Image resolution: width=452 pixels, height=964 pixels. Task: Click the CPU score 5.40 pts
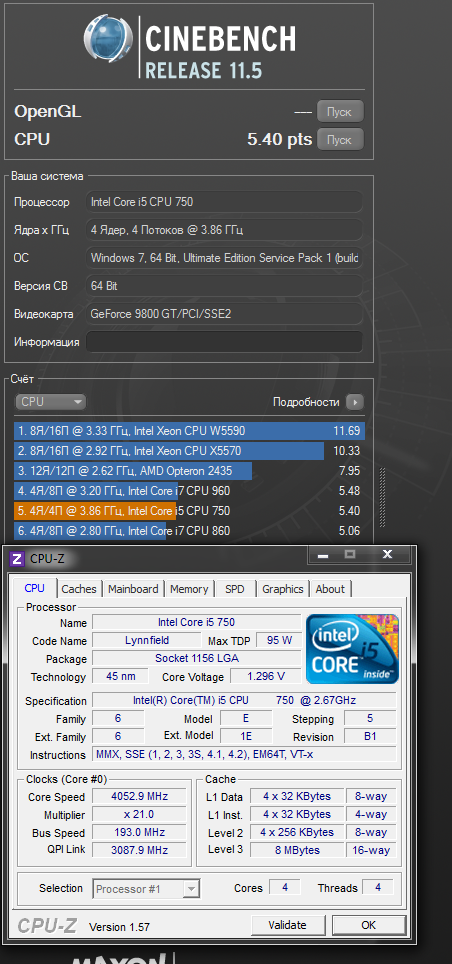pos(280,140)
